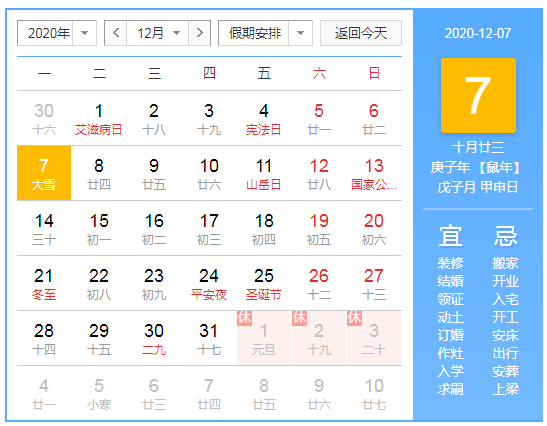547x426 pixels.
Task: Click the 休 badge on January 1
Action: 244,318
